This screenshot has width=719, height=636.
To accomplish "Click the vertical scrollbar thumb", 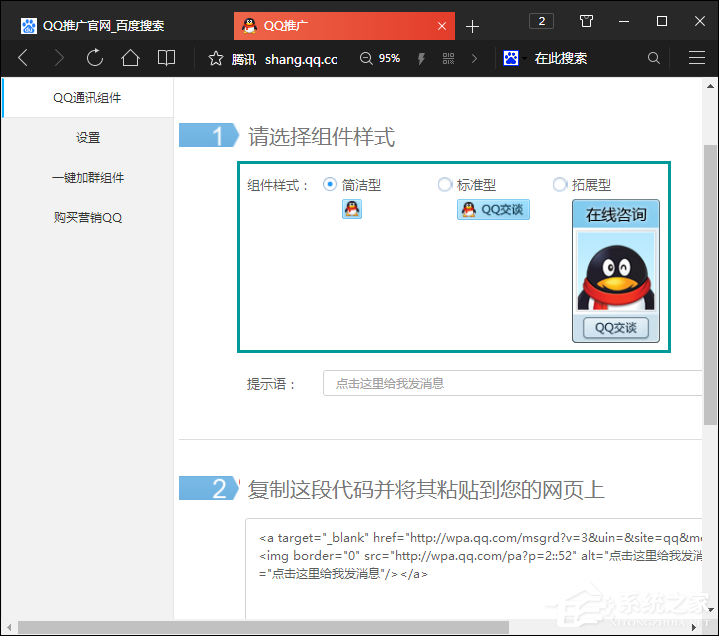I will 710,285.
